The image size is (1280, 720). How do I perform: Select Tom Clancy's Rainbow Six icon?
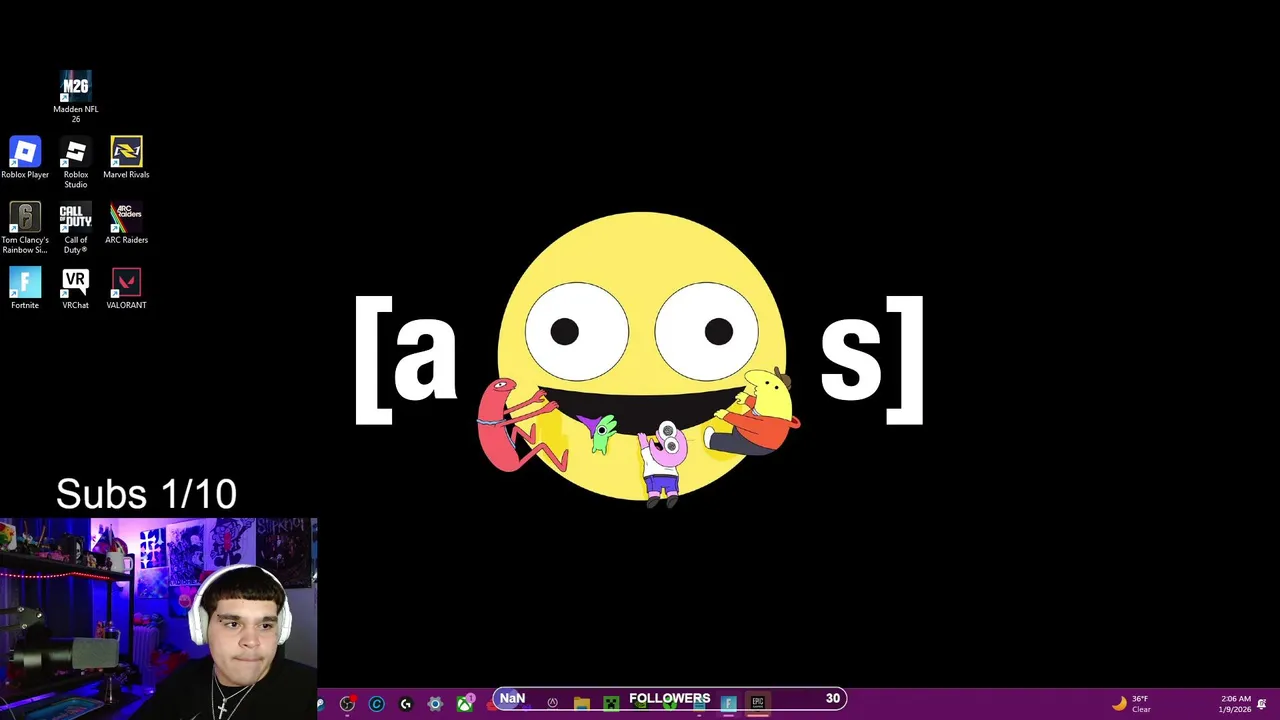[x=25, y=228]
